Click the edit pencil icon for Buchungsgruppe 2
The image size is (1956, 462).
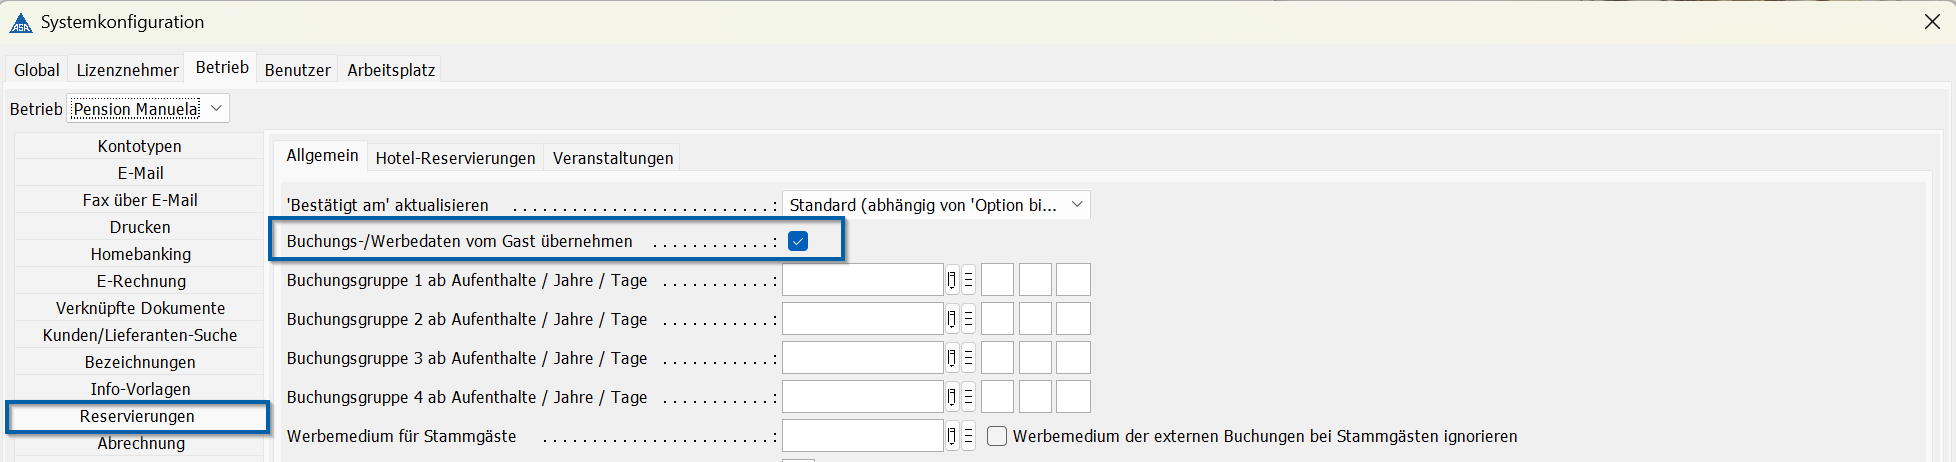pos(951,320)
